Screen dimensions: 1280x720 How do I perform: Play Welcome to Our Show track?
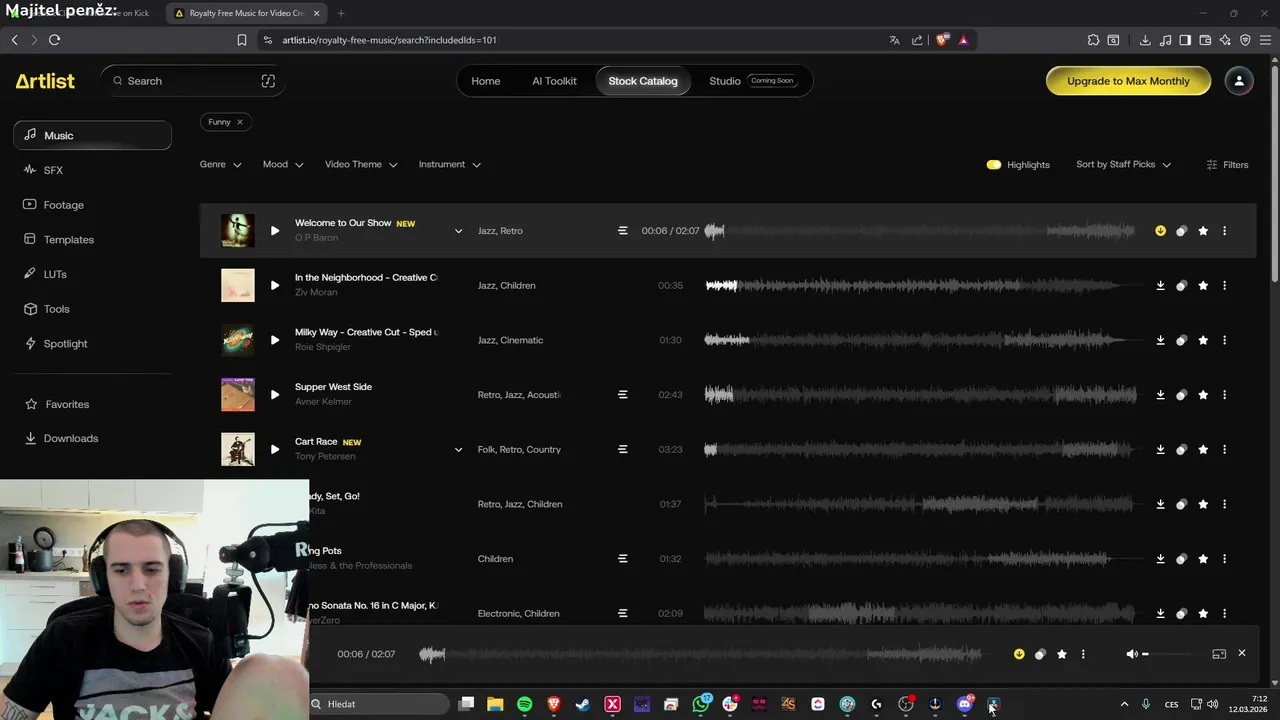tap(275, 231)
